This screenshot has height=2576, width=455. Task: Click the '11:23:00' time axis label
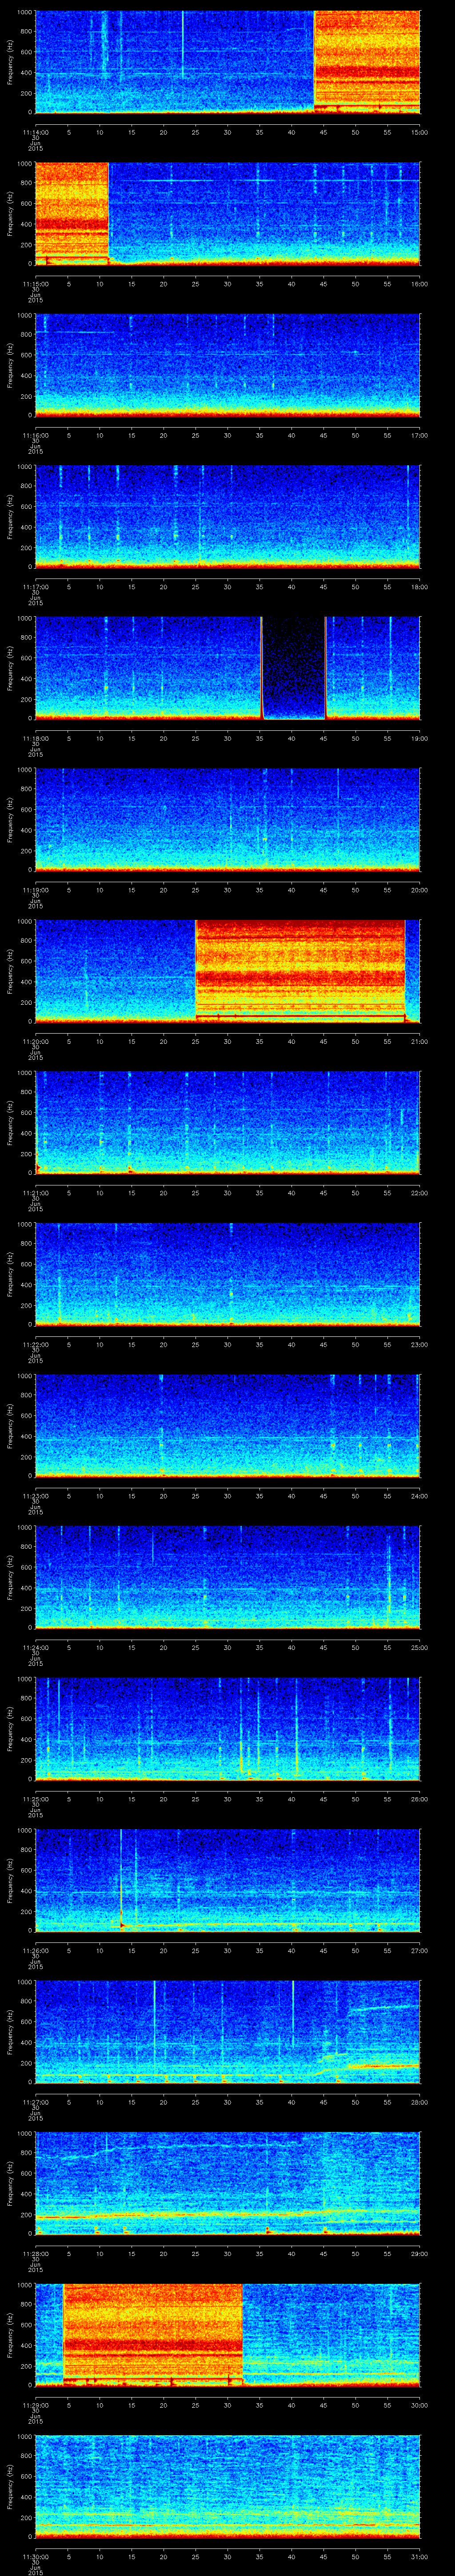point(35,1496)
